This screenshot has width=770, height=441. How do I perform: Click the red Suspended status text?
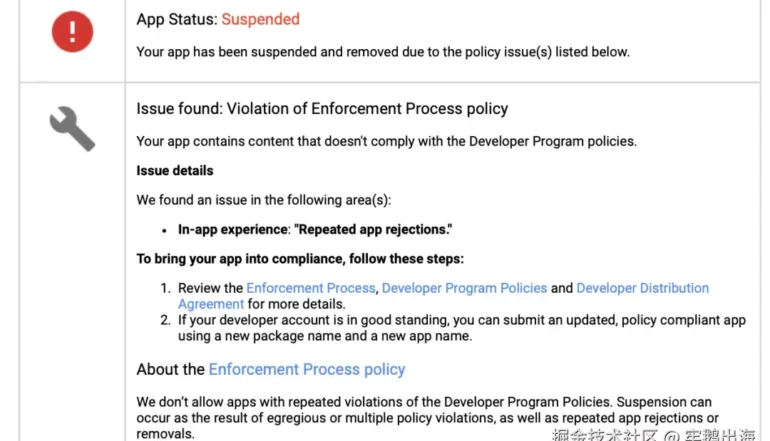click(x=260, y=19)
